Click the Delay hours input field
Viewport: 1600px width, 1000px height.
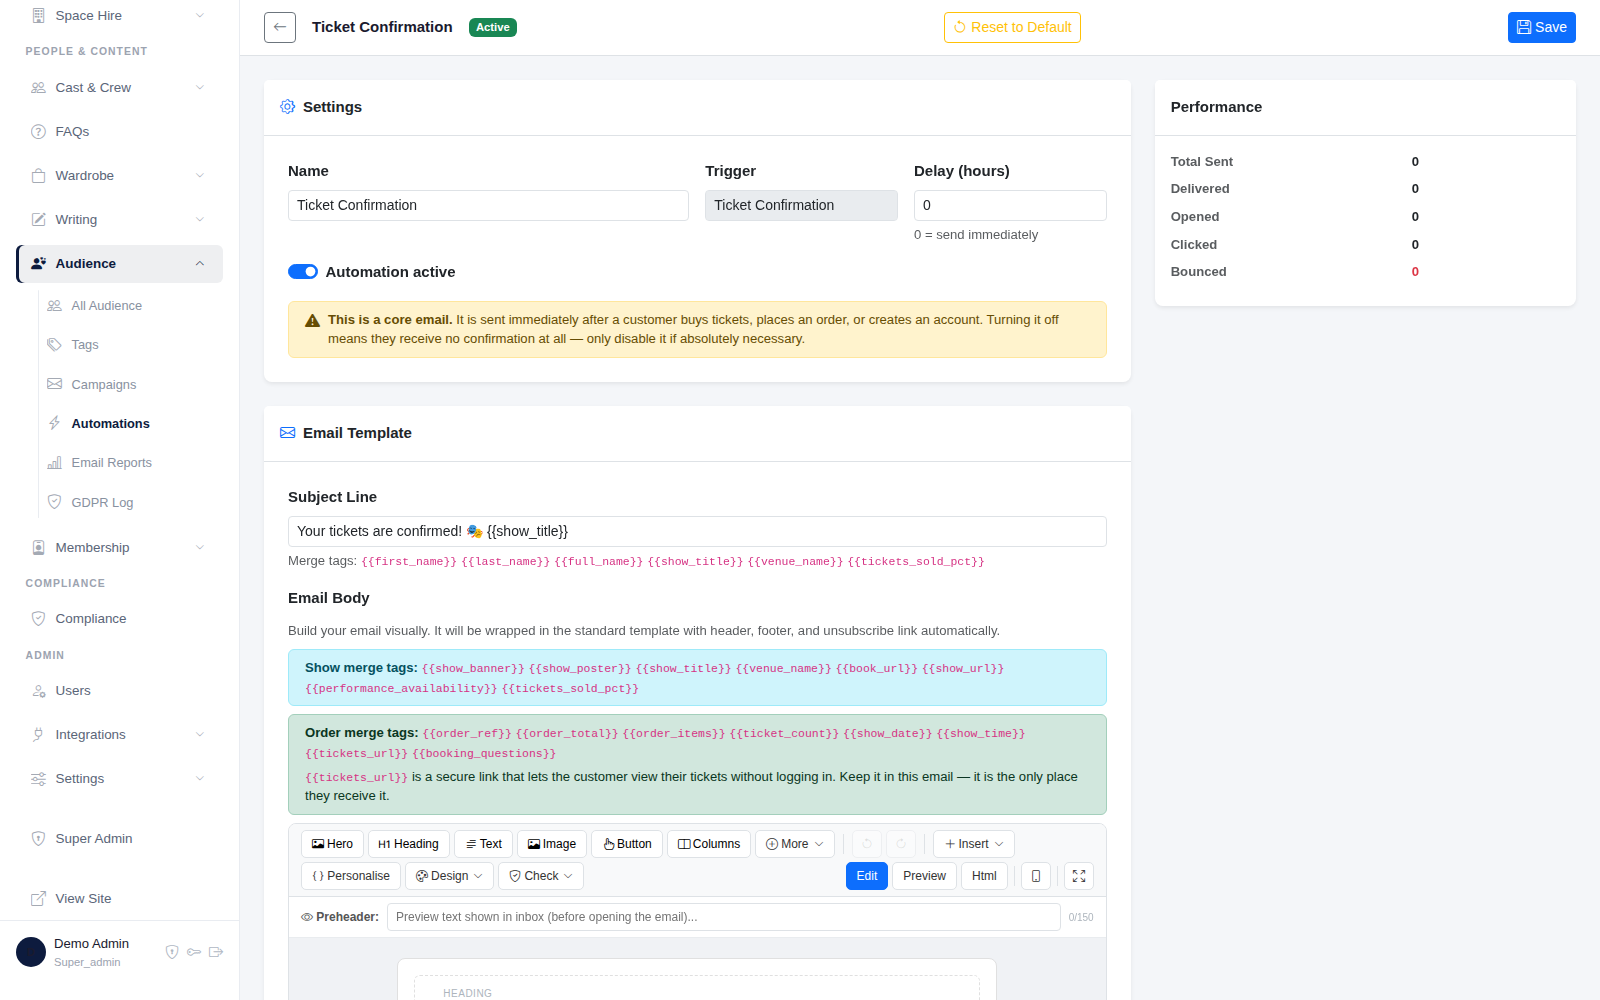(1010, 205)
